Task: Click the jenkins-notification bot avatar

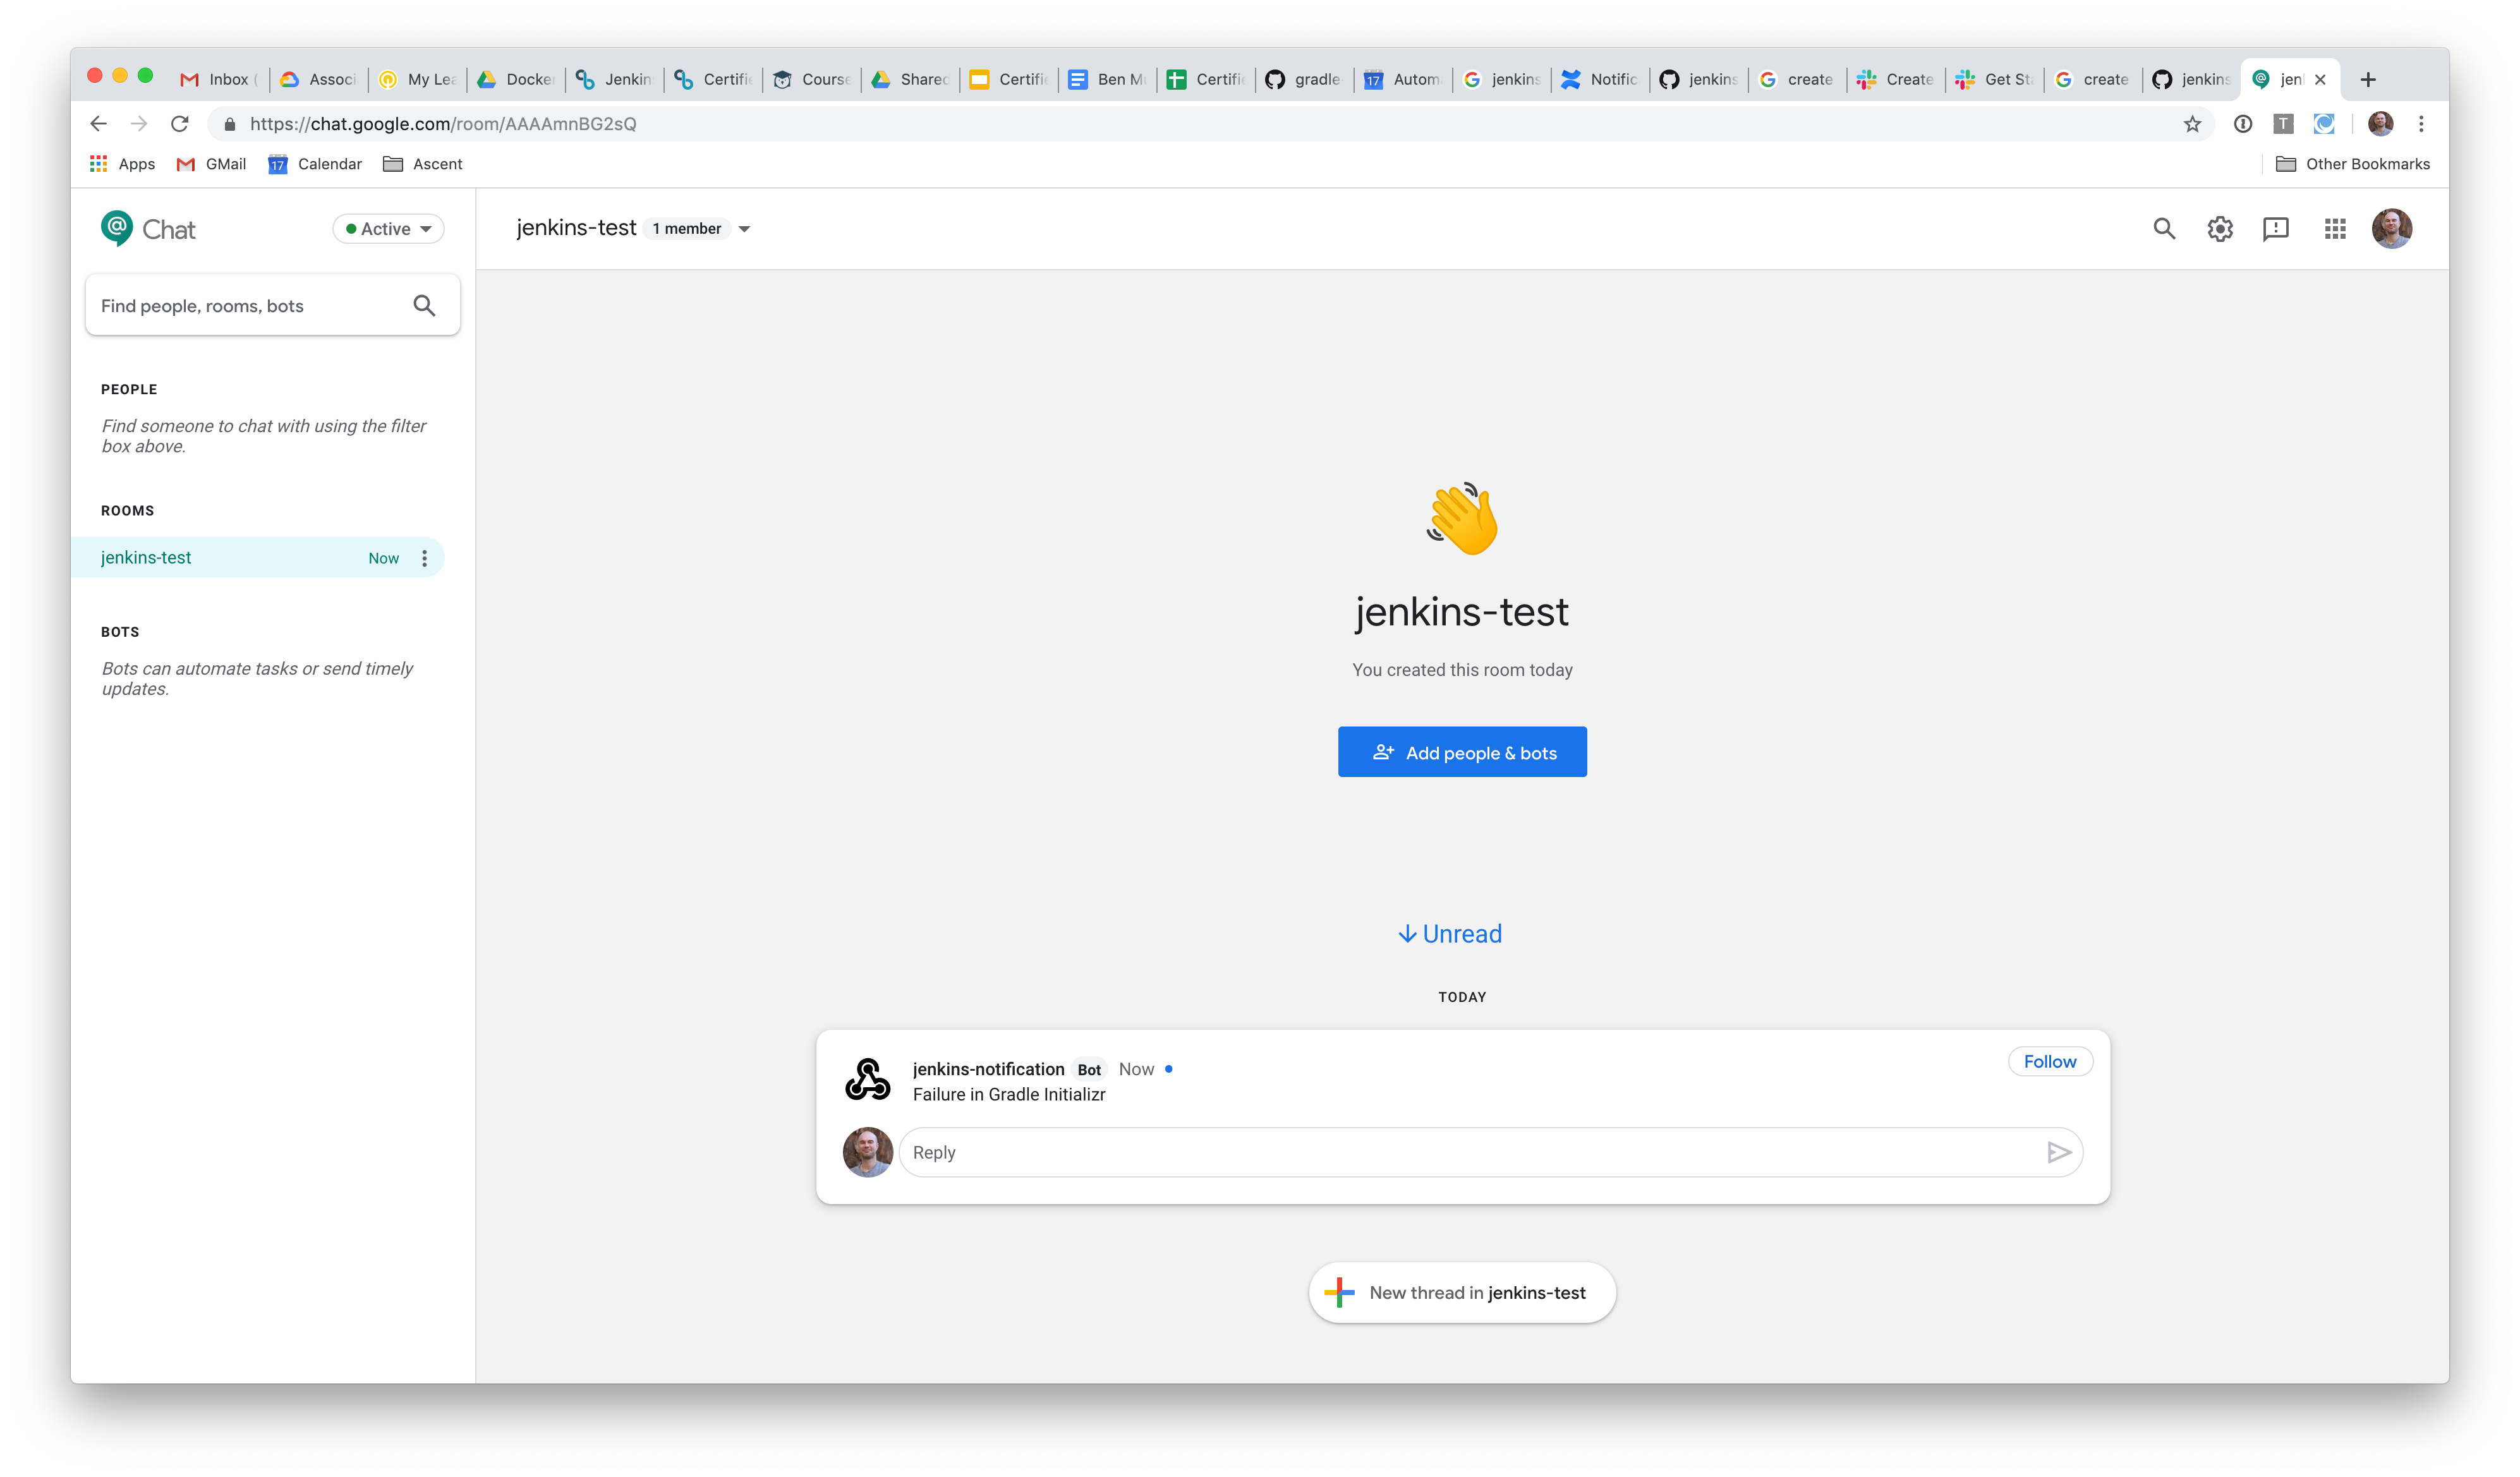Action: [867, 1079]
